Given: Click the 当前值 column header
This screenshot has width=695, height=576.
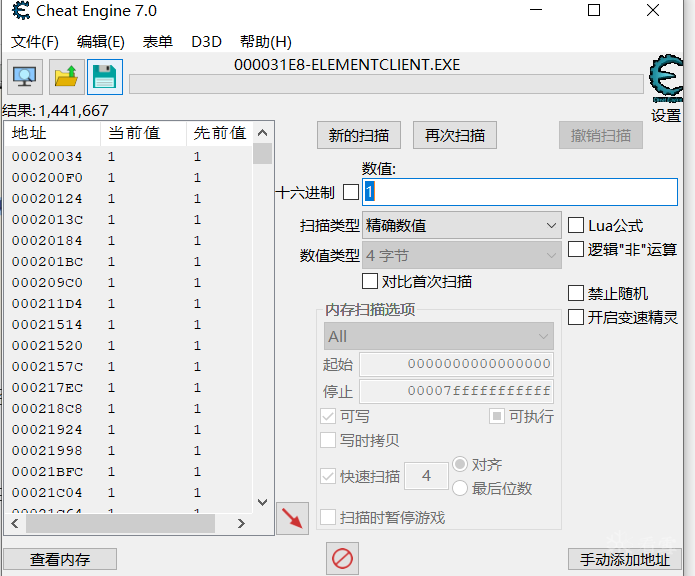Looking at the screenshot, I should [144, 133].
